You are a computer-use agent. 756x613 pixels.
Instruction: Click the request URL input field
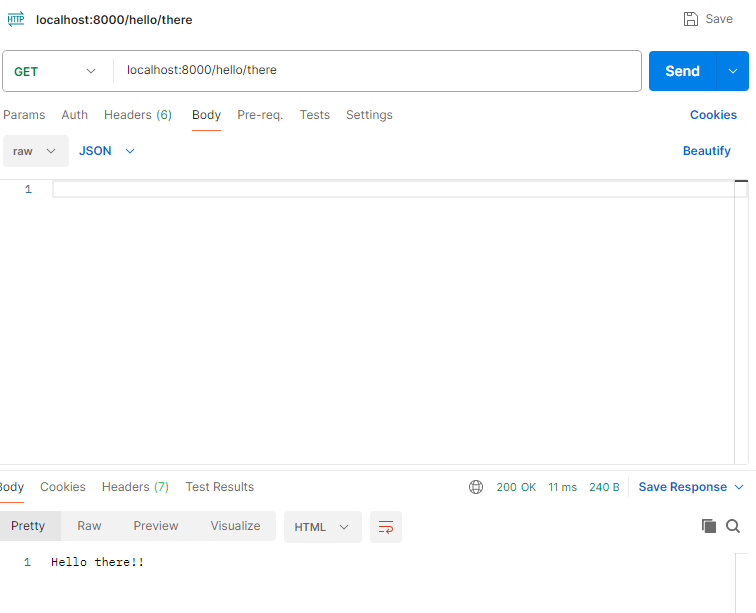(x=378, y=70)
